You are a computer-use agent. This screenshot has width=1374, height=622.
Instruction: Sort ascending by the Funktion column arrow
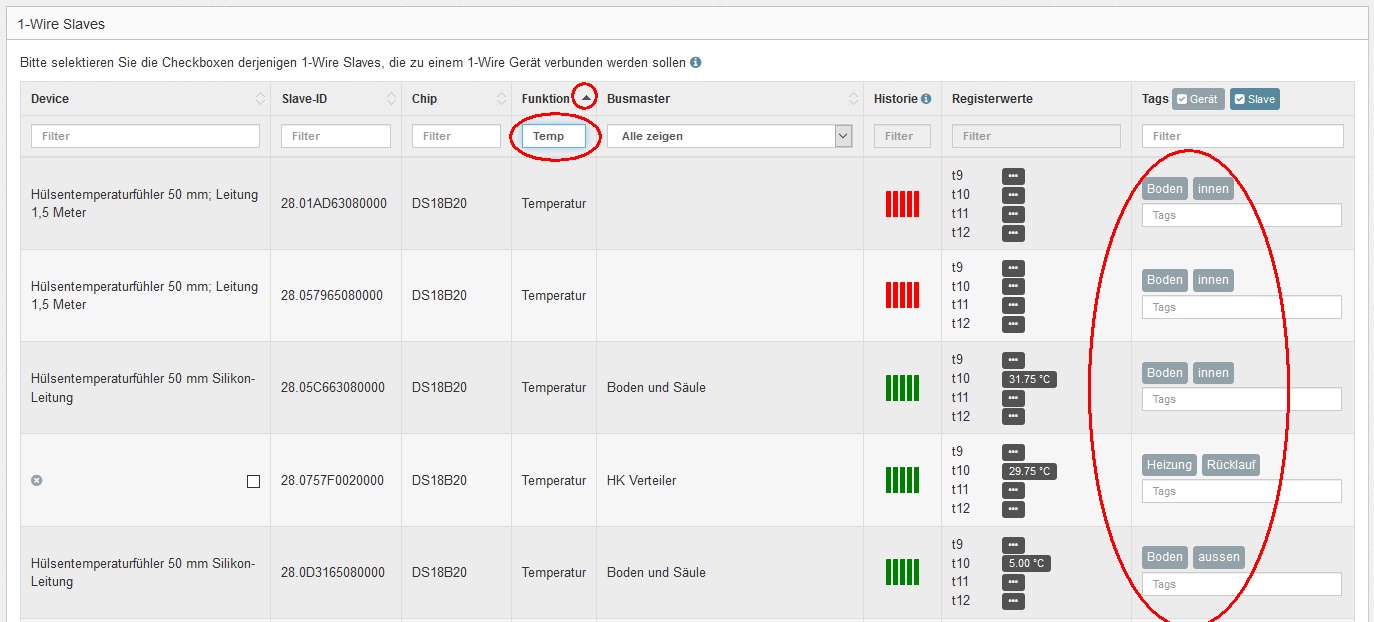pyautogui.click(x=586, y=98)
